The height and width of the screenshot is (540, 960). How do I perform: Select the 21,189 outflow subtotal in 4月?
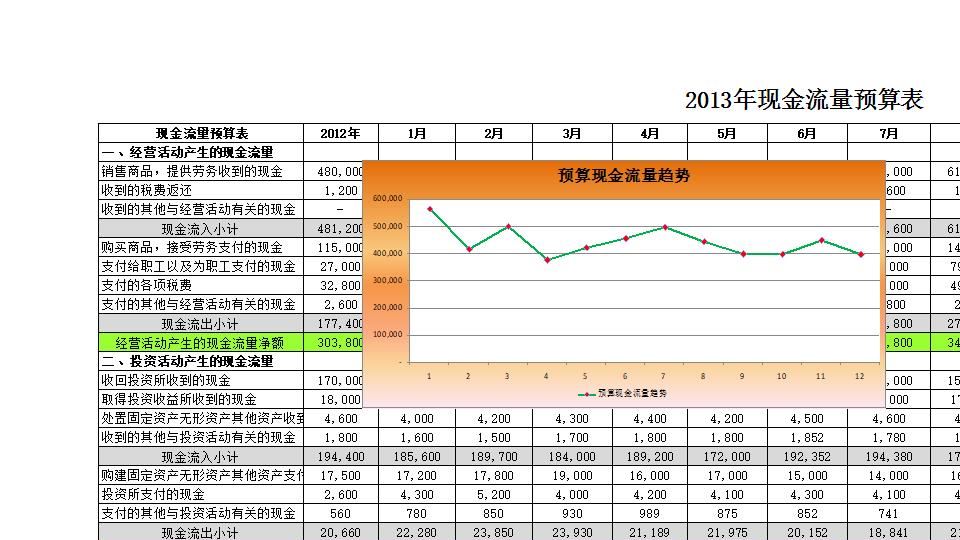(x=650, y=532)
